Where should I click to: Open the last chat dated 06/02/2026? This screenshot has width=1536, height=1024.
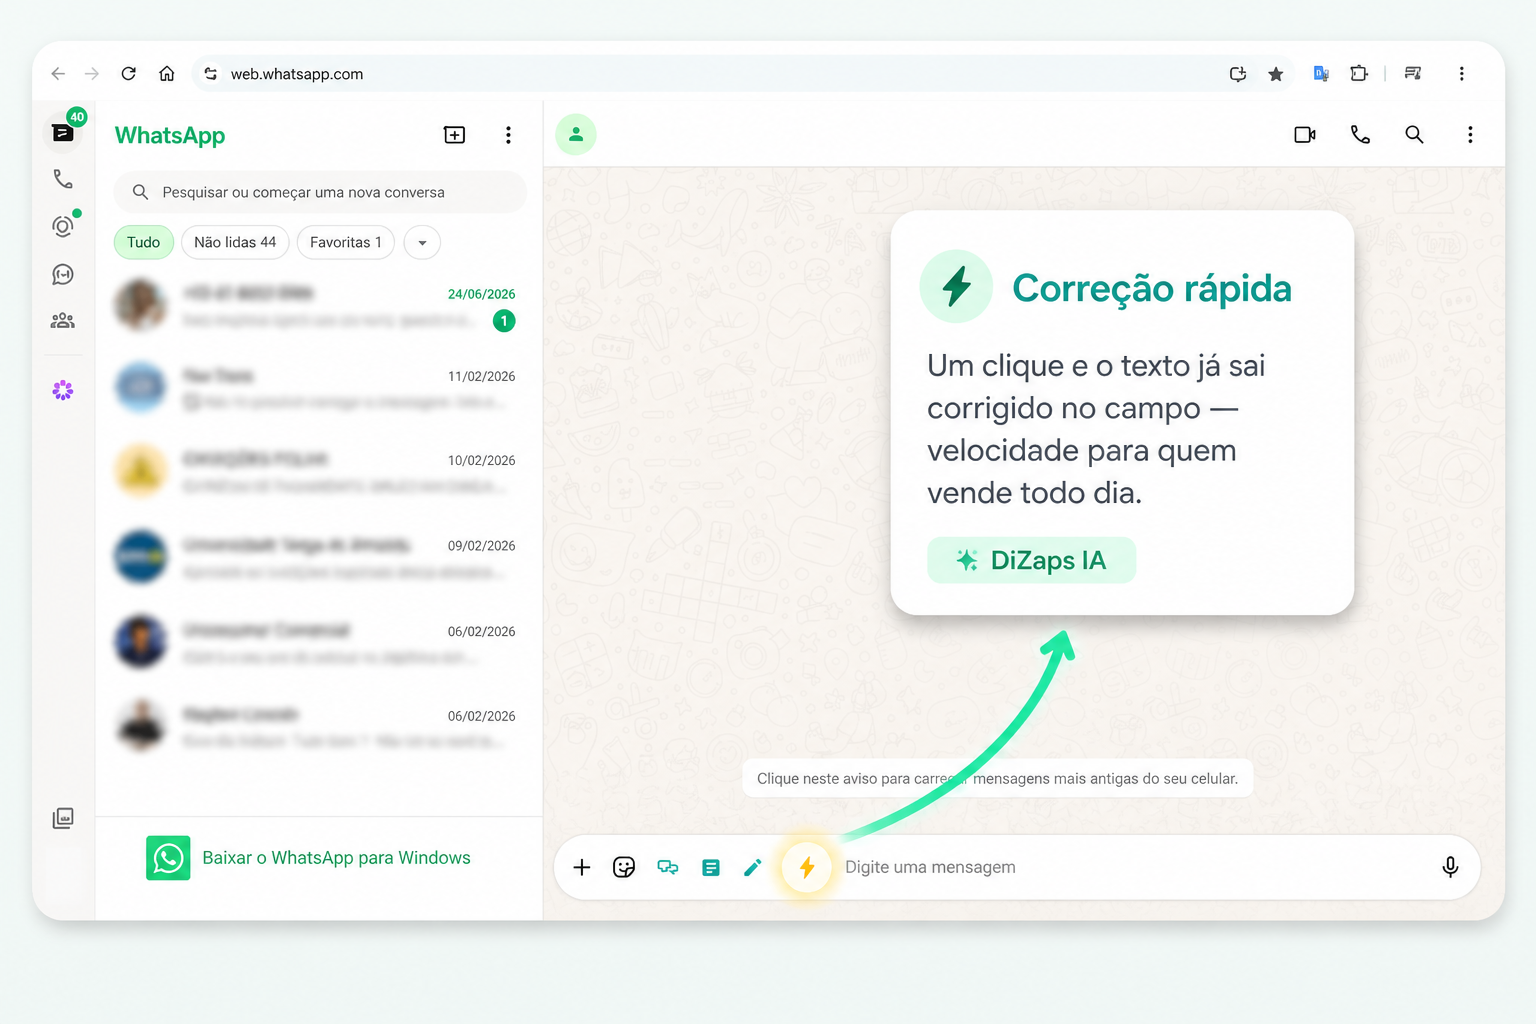click(318, 728)
